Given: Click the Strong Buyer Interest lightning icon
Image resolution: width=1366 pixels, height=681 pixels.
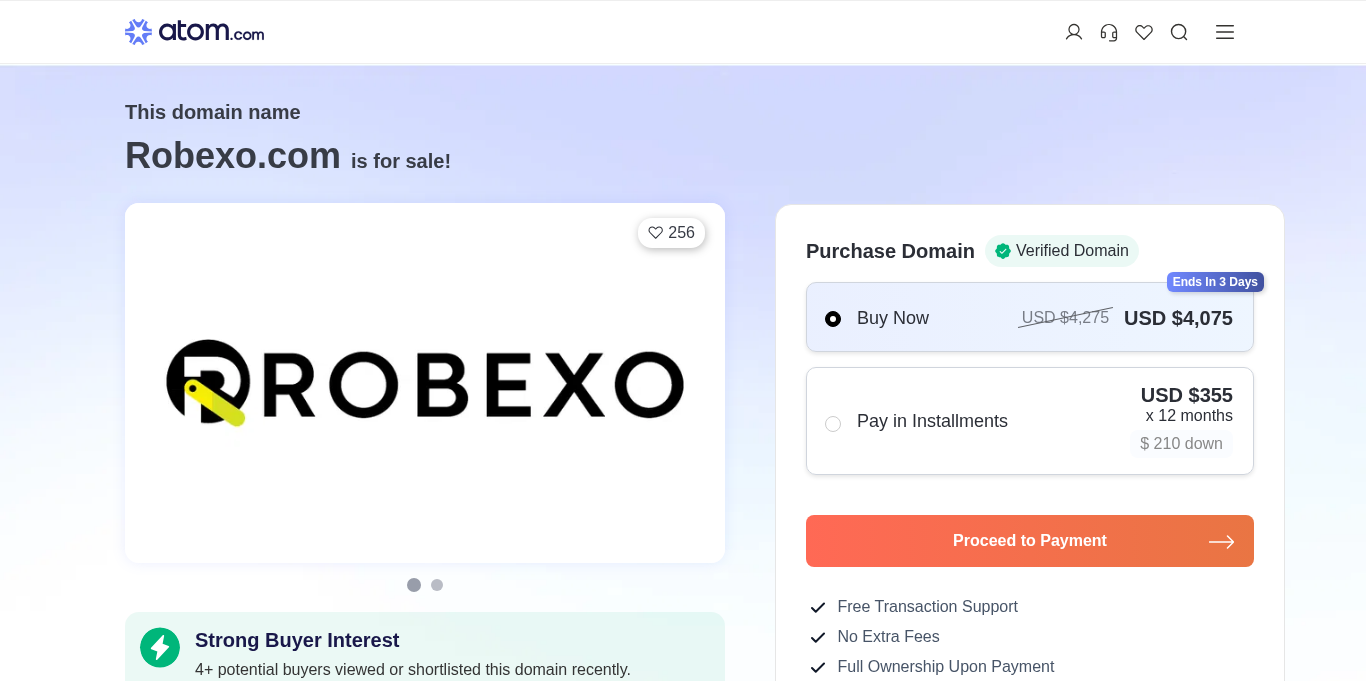Looking at the screenshot, I should tap(160, 648).
